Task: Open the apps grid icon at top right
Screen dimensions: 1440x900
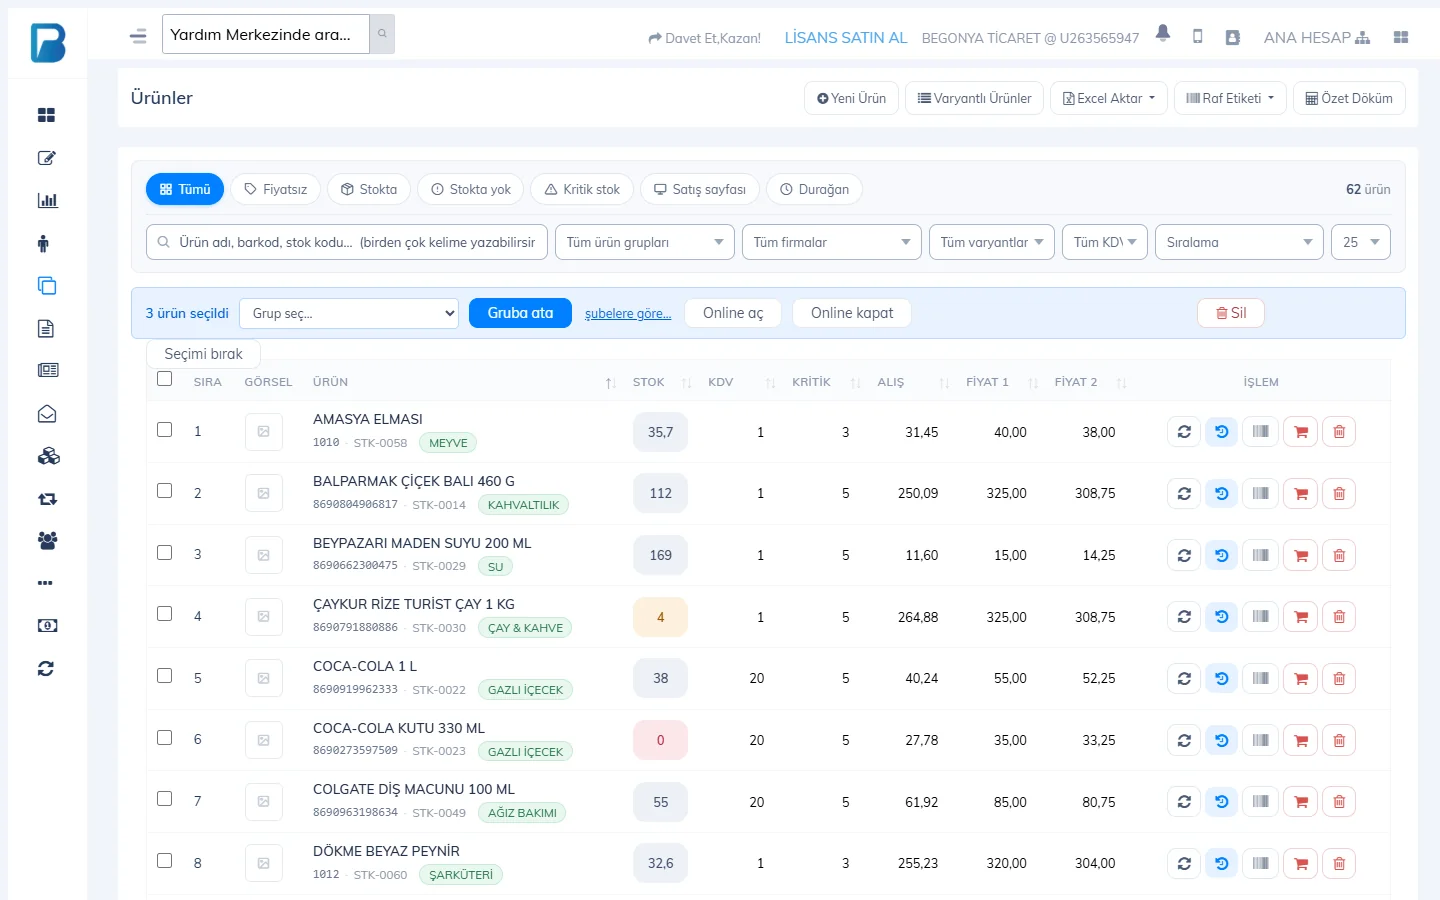Action: 1400,37
